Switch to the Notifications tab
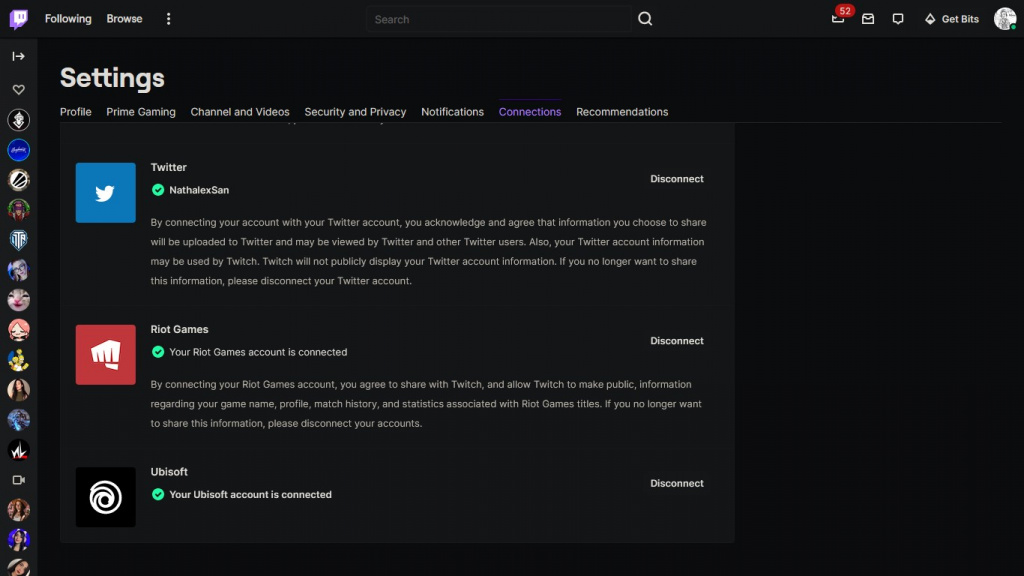 pos(453,112)
